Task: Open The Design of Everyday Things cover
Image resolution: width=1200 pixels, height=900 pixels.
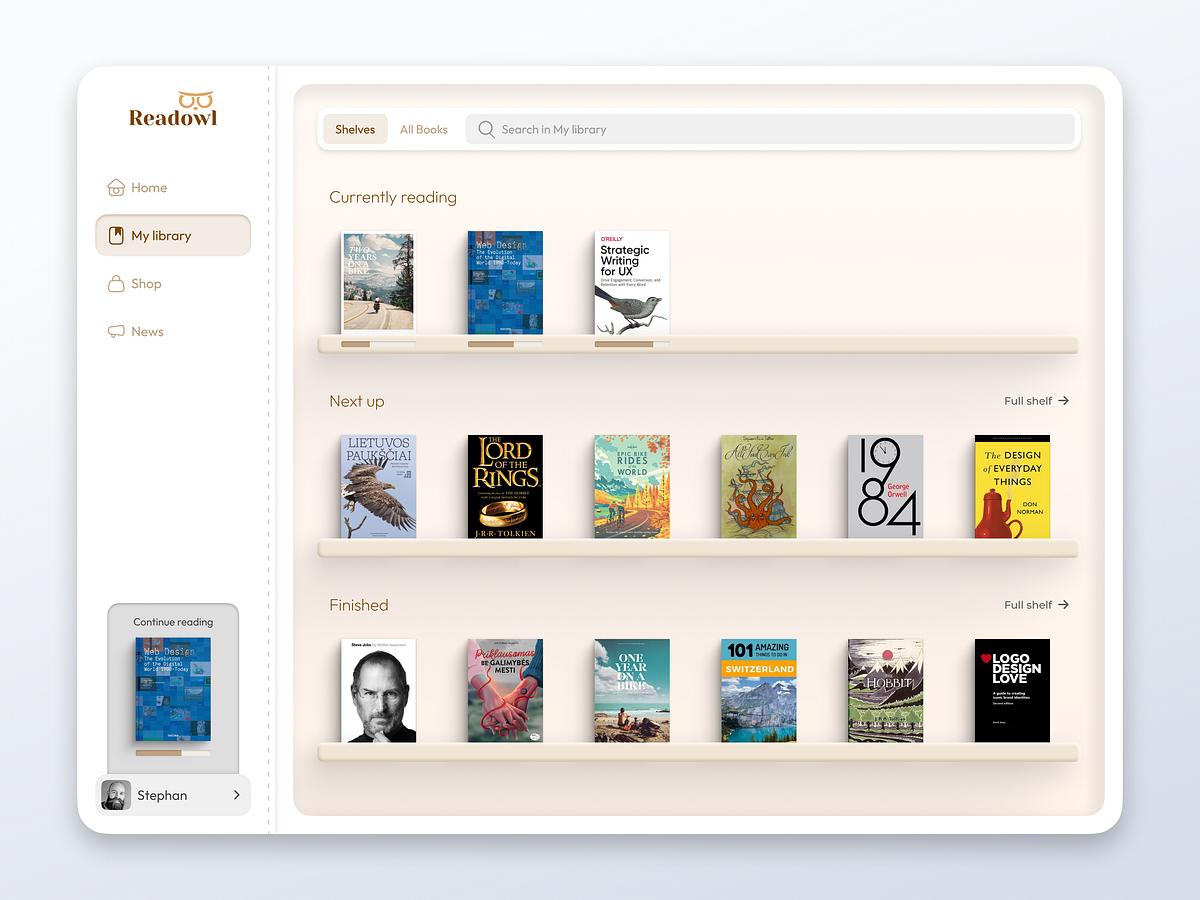Action: [x=1012, y=486]
